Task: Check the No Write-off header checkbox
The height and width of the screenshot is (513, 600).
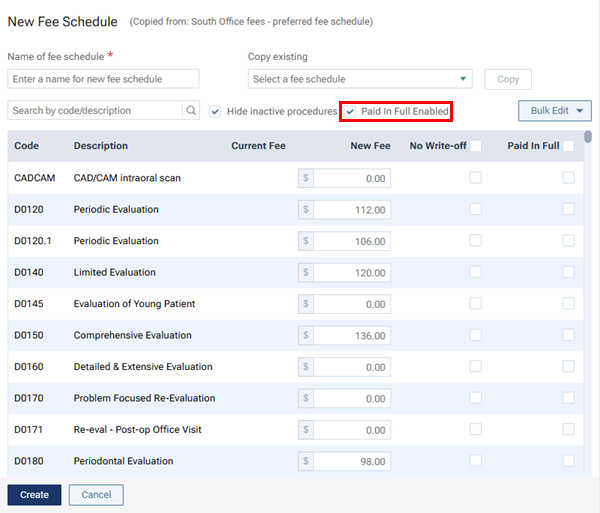Action: 476,146
